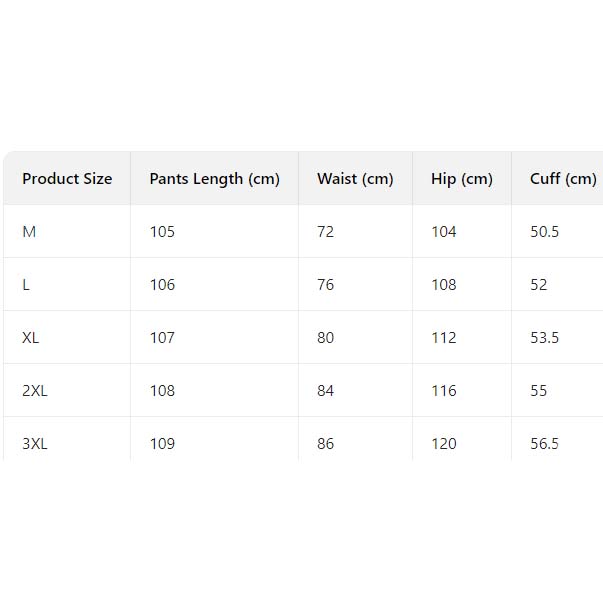Click the hip value 108
The image size is (603, 603).
point(443,285)
